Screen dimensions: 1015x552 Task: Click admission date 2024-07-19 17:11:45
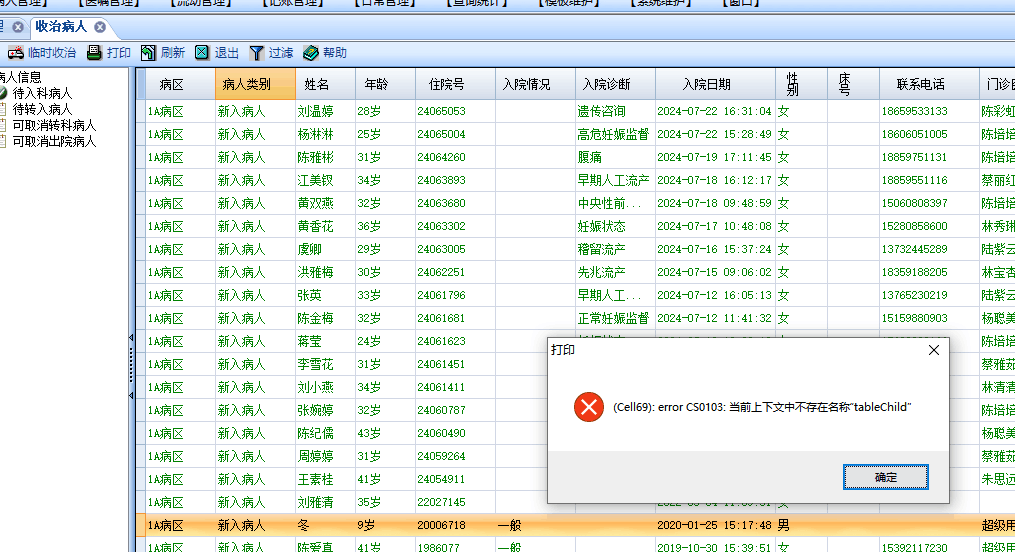tap(715, 157)
